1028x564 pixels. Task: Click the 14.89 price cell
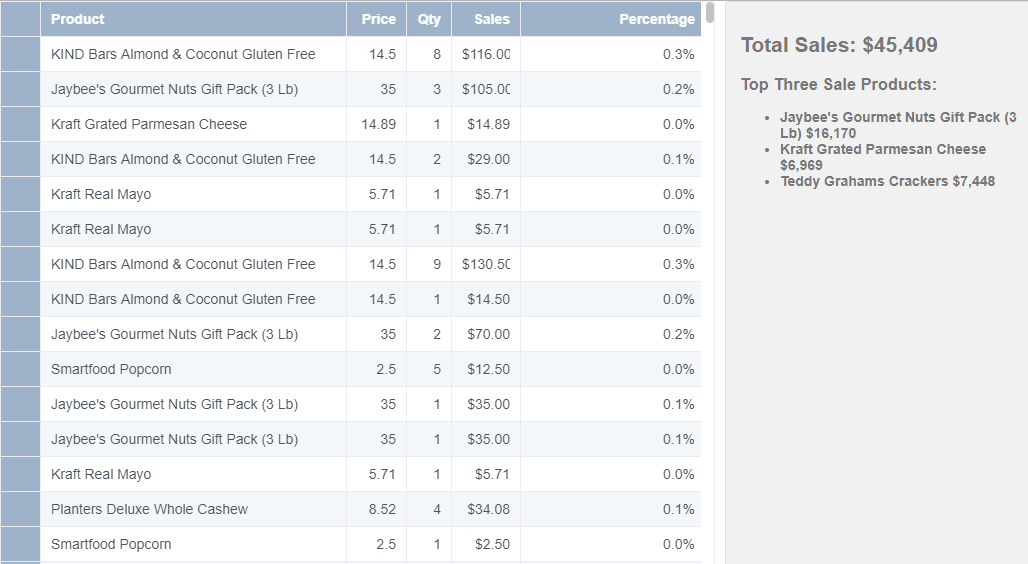click(x=376, y=124)
